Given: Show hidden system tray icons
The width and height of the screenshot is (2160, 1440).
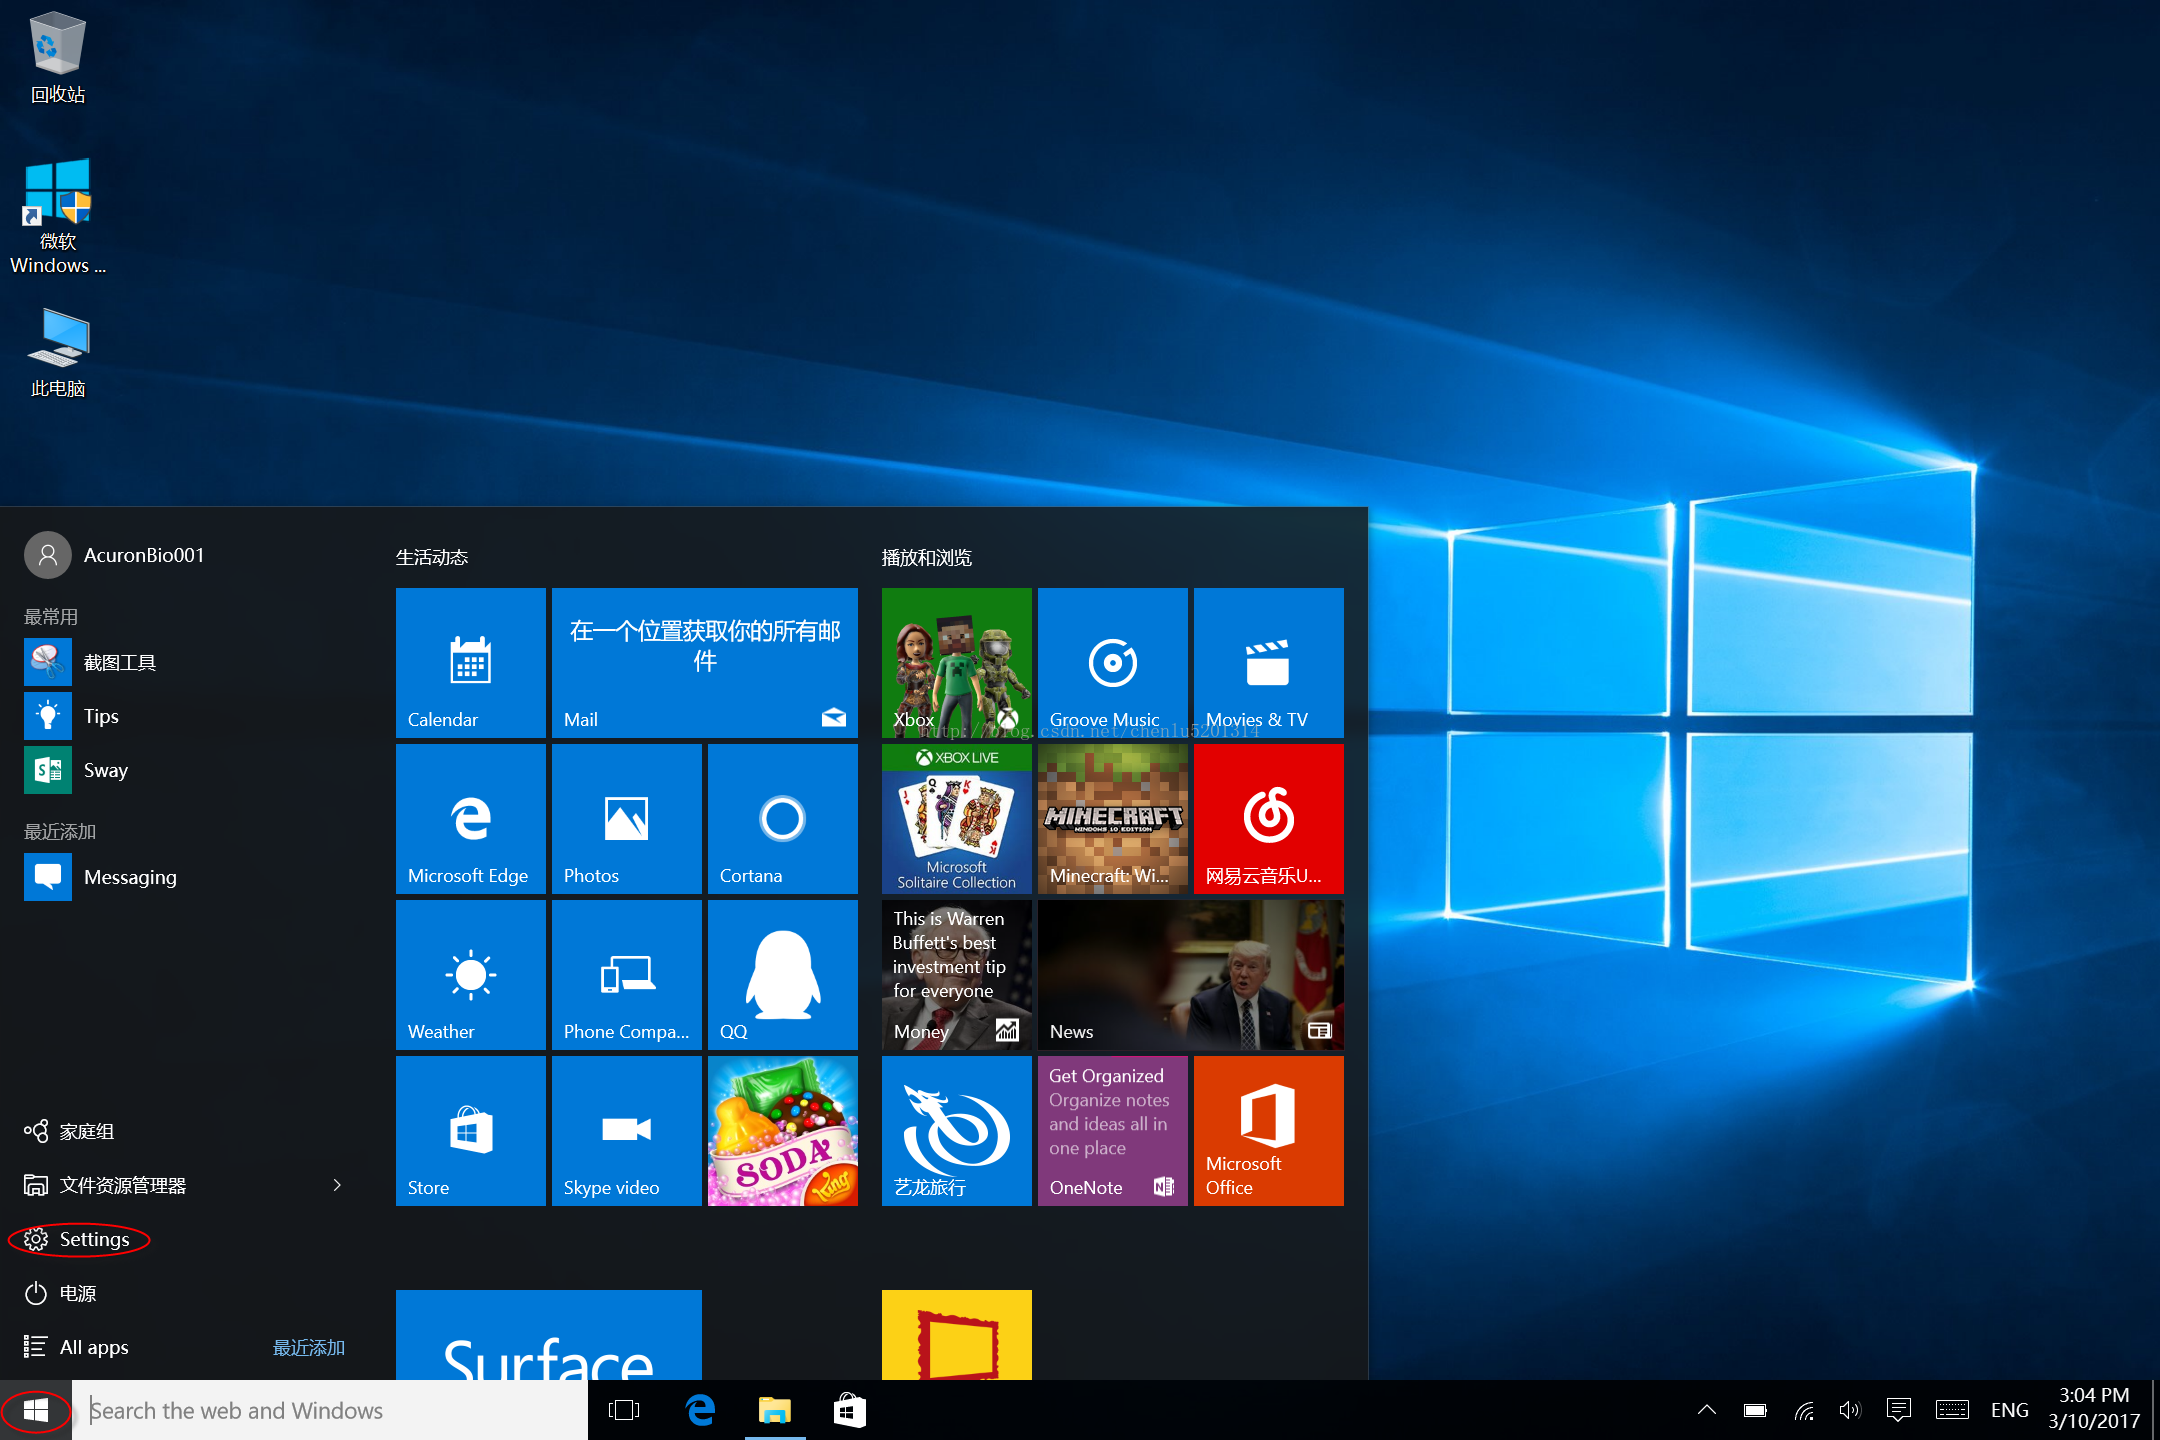Looking at the screenshot, I should coord(1707,1410).
